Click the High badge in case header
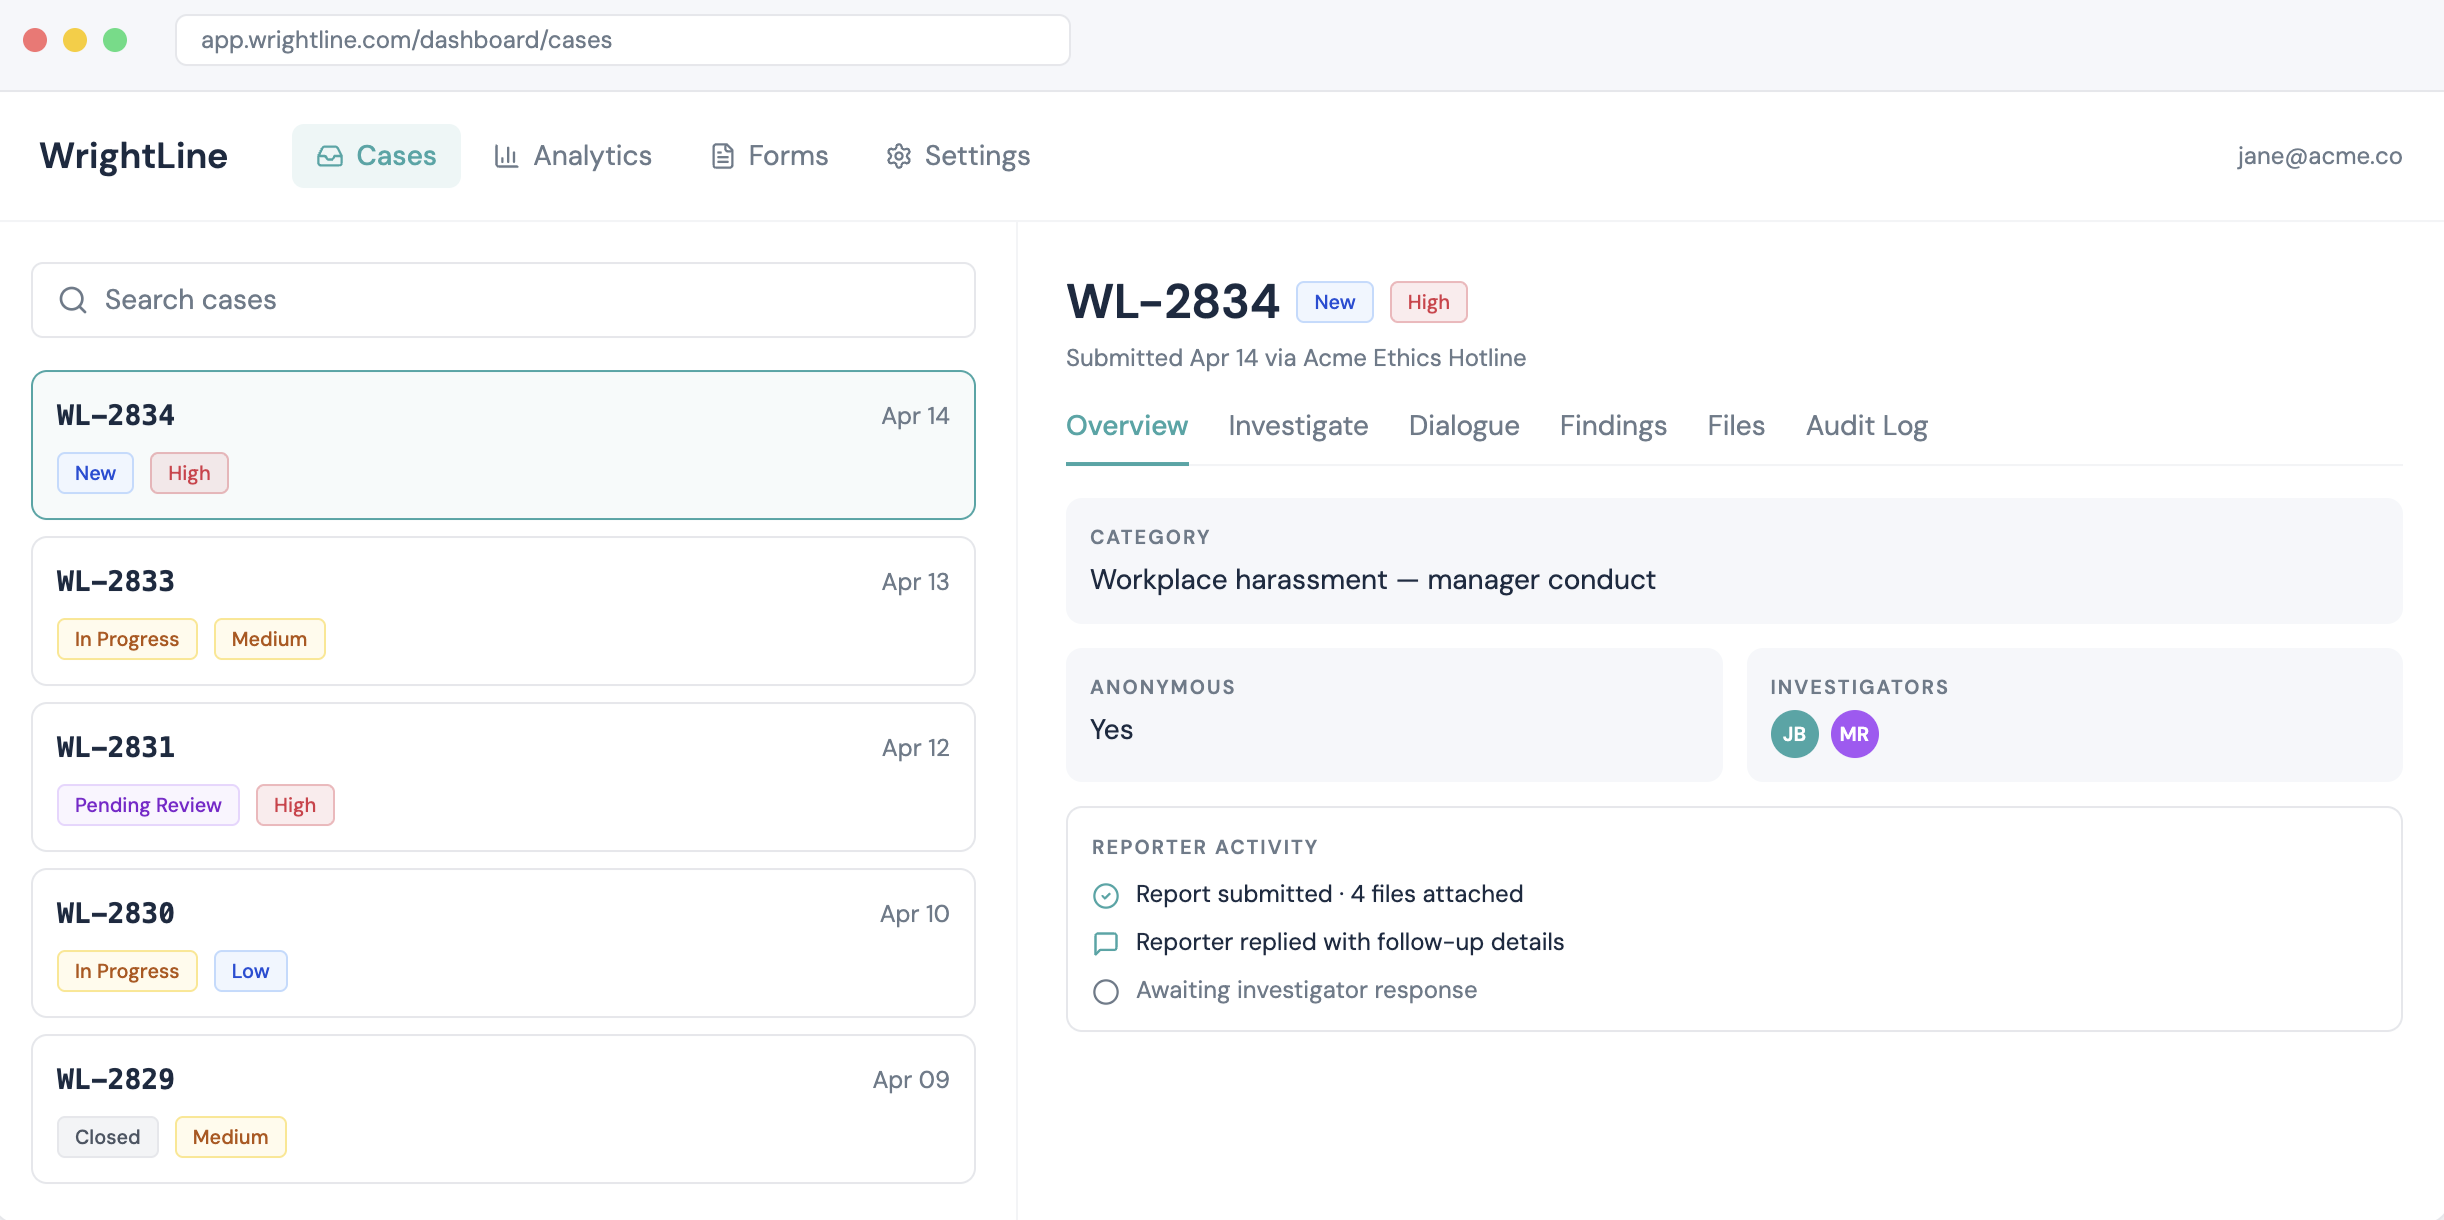The image size is (2444, 1220). tap(1428, 302)
